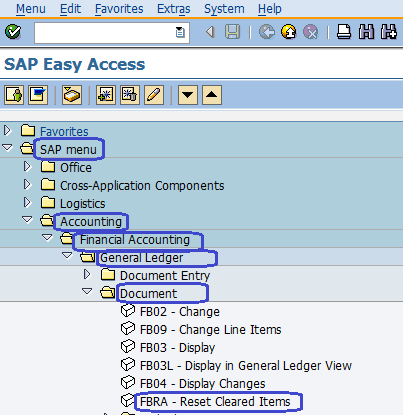Image resolution: width=404 pixels, height=415 pixels.
Task: Click the SAP menu toolbar icon
Action: pyautogui.click(x=38, y=95)
